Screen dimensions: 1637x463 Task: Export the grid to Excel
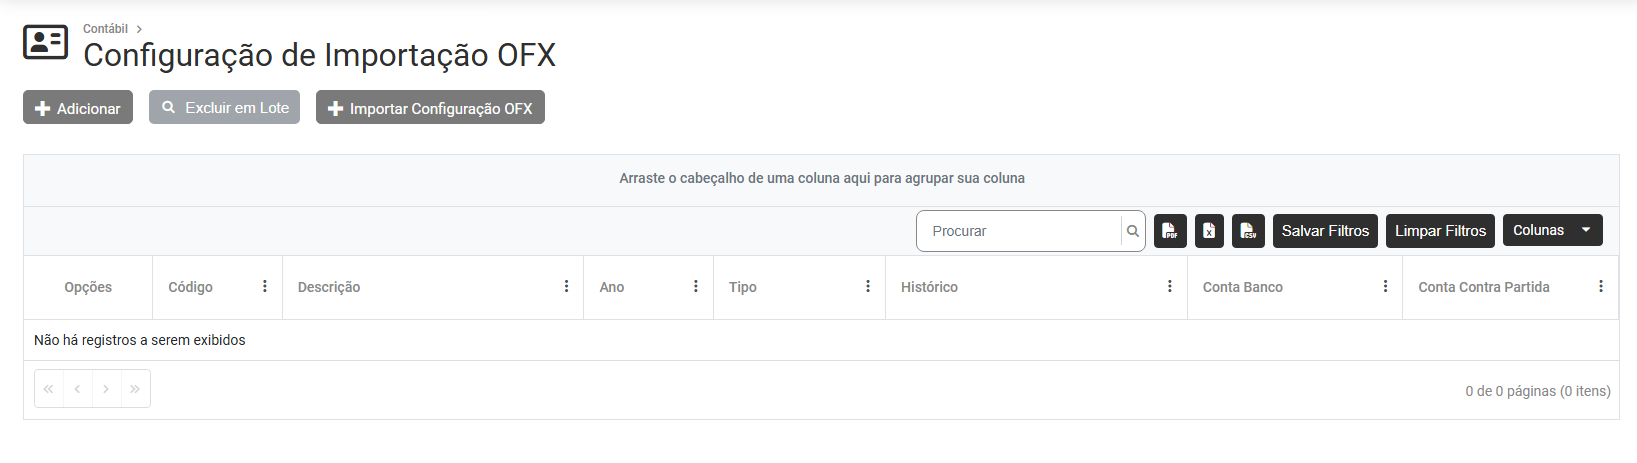[1209, 231]
